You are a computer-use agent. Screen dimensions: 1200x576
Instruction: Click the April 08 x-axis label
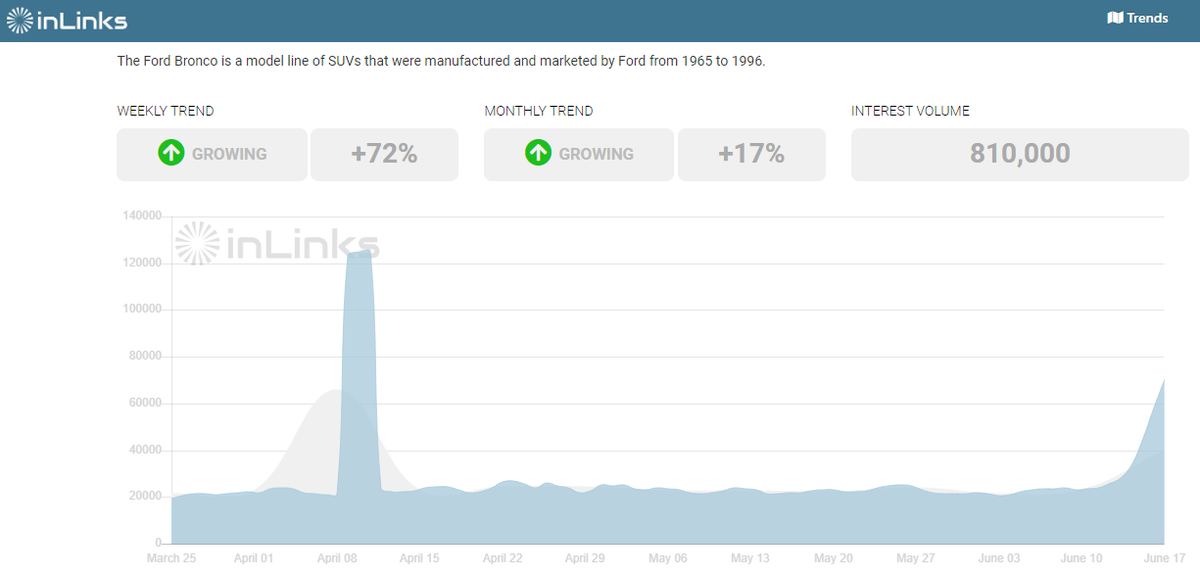(337, 558)
